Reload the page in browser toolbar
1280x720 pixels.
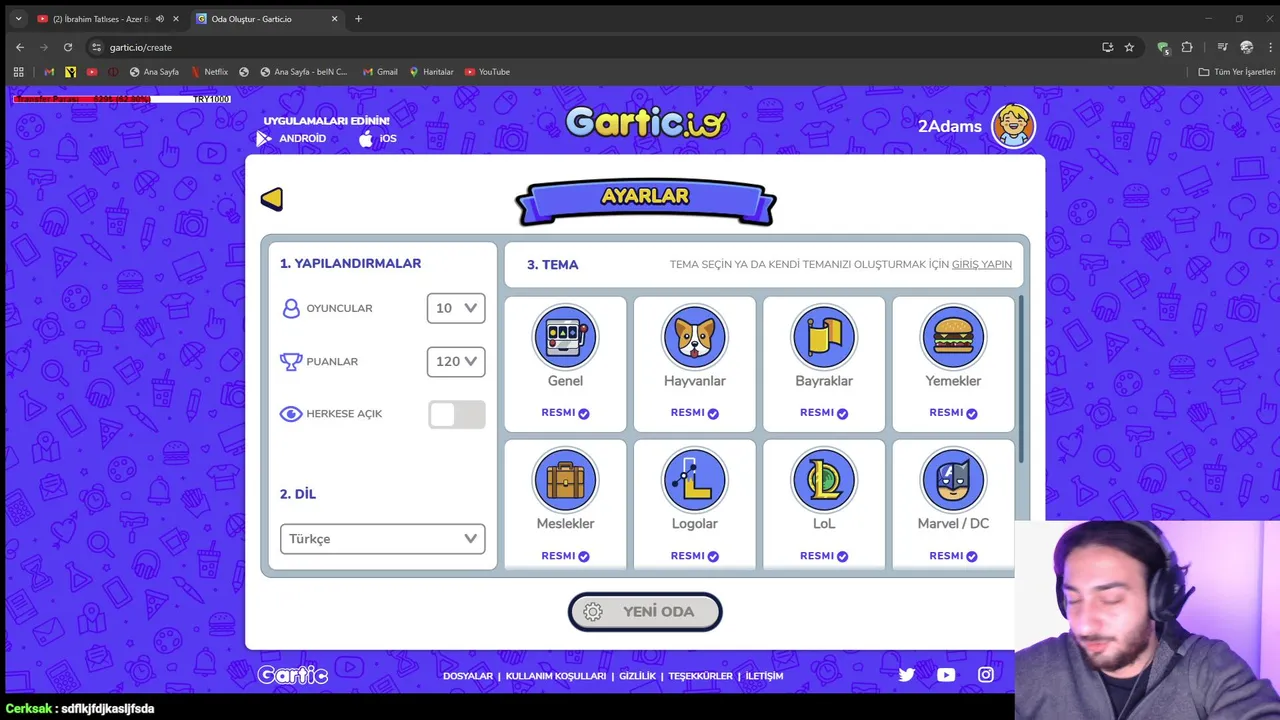(x=68, y=47)
